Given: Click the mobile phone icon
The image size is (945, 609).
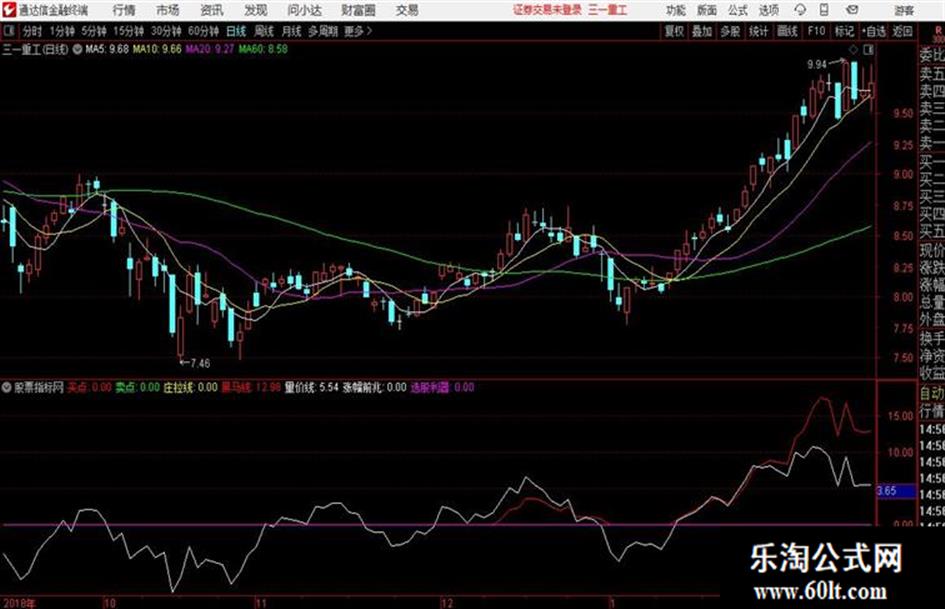Looking at the screenshot, I should pos(824,10).
